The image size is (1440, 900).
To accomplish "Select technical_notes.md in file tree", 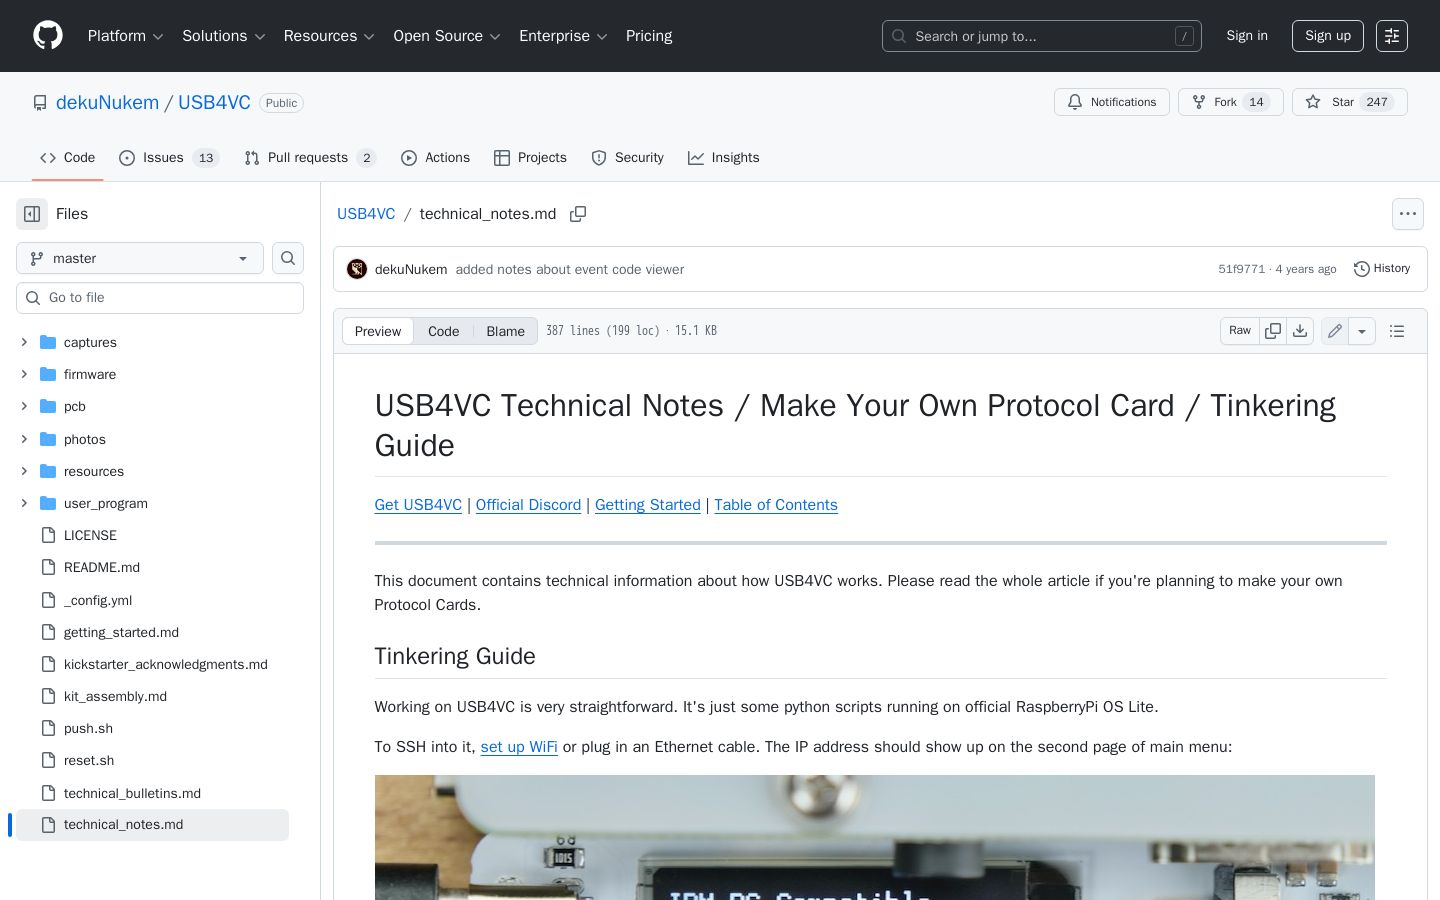I will 152,825.
